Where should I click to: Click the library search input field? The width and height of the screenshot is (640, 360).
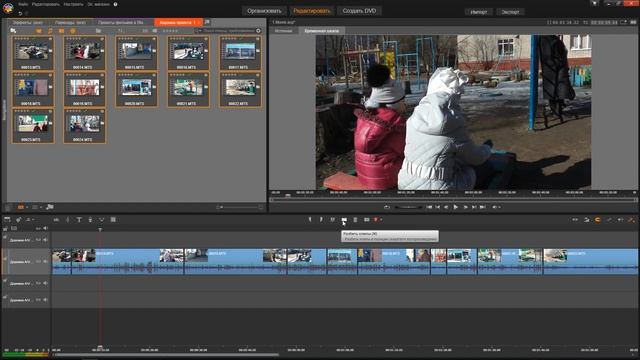[229, 31]
